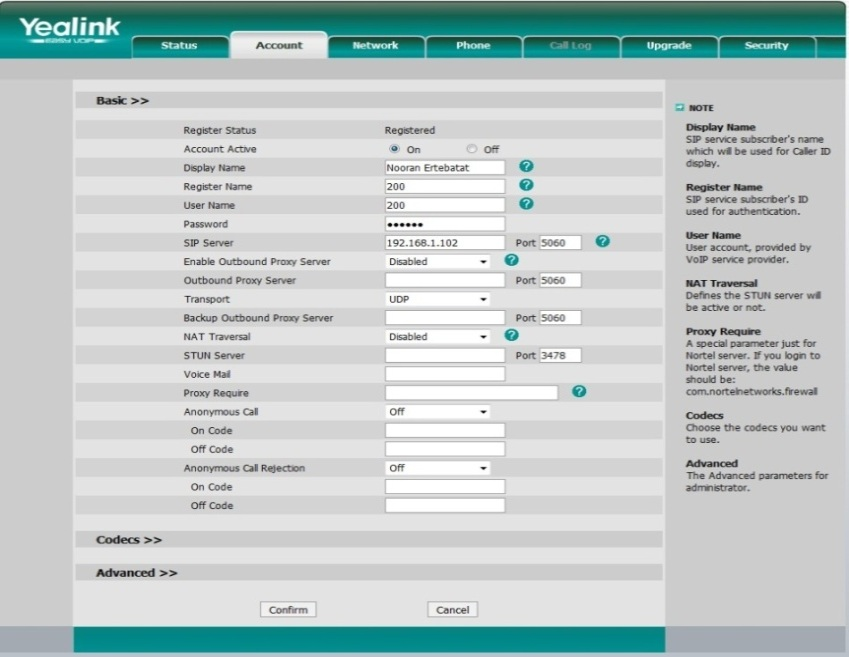Expand the Advanced section

coord(136,573)
